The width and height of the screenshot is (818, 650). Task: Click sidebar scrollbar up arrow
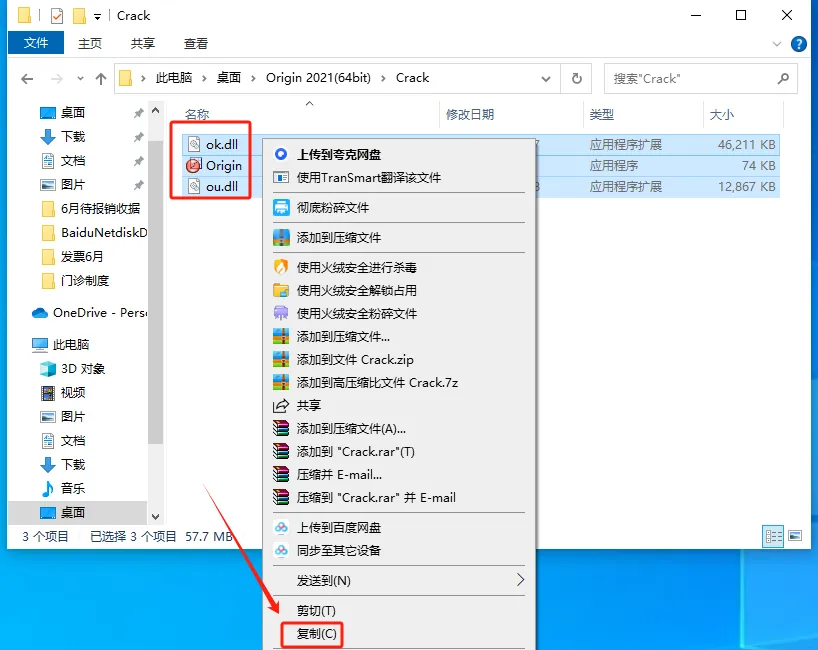(x=155, y=111)
